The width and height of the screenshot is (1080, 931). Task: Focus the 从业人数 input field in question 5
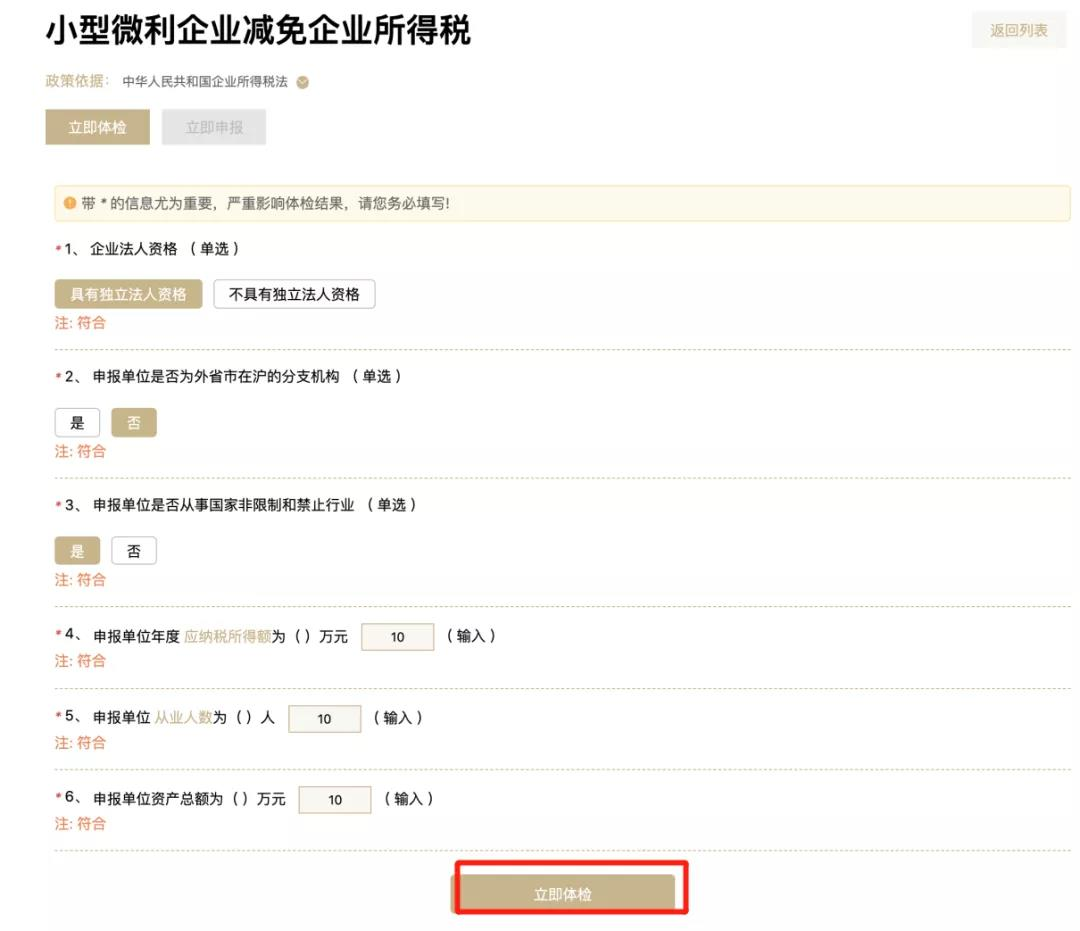point(324,719)
